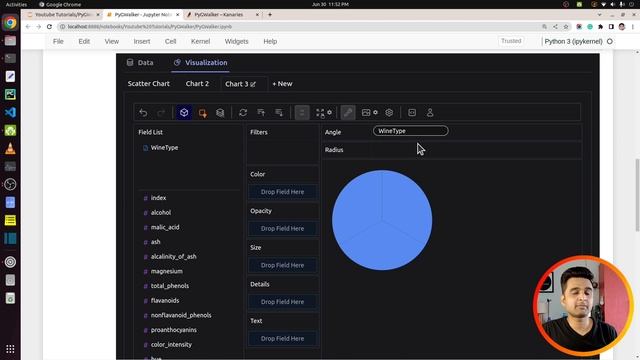Open the mark type selector icon
640x360 pixels.
tap(202, 113)
